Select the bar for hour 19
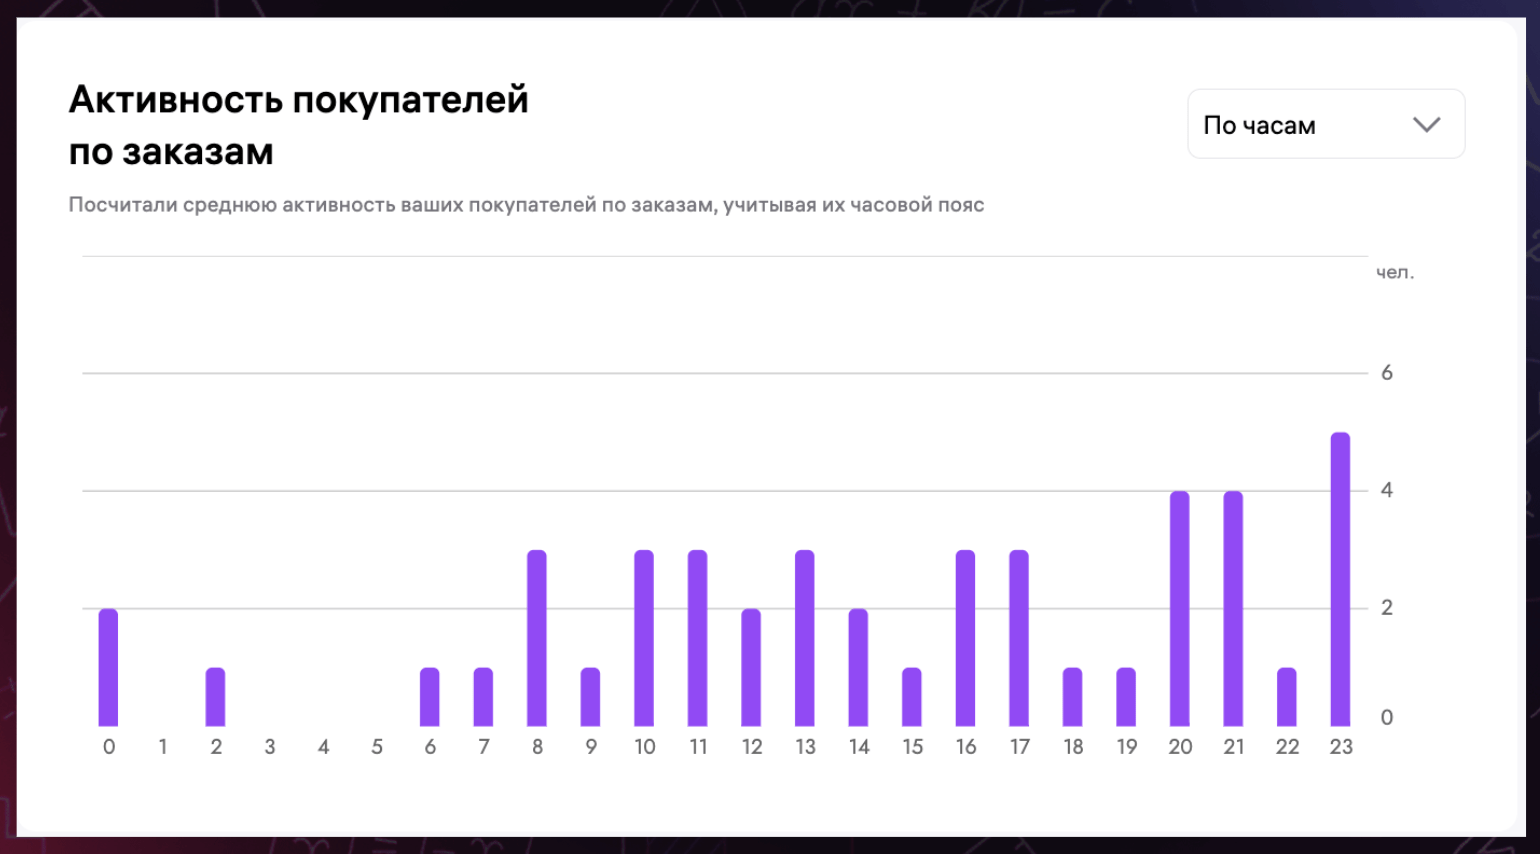Screen dimensions: 1540x854 coord(1126,697)
